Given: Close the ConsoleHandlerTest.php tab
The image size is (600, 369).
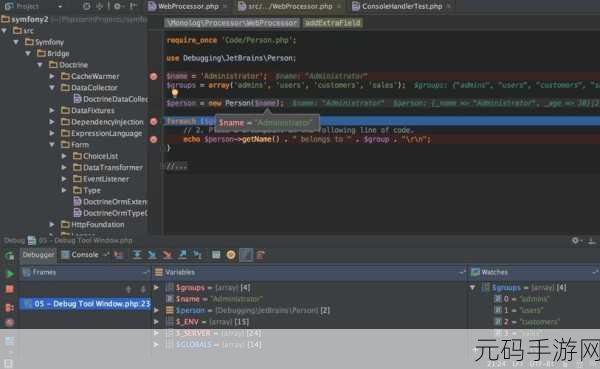Looking at the screenshot, I should coord(449,7).
